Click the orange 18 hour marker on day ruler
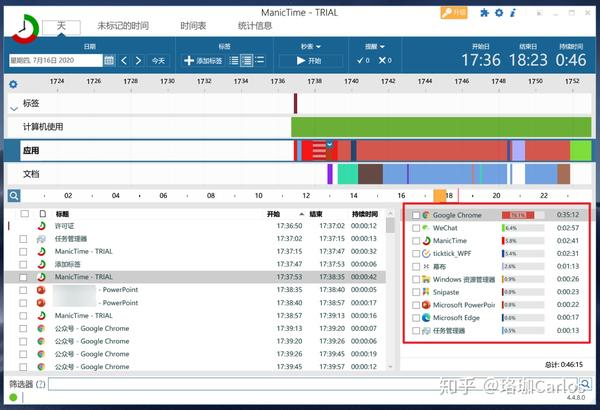Screen dimensions: 600x410 [440, 196]
